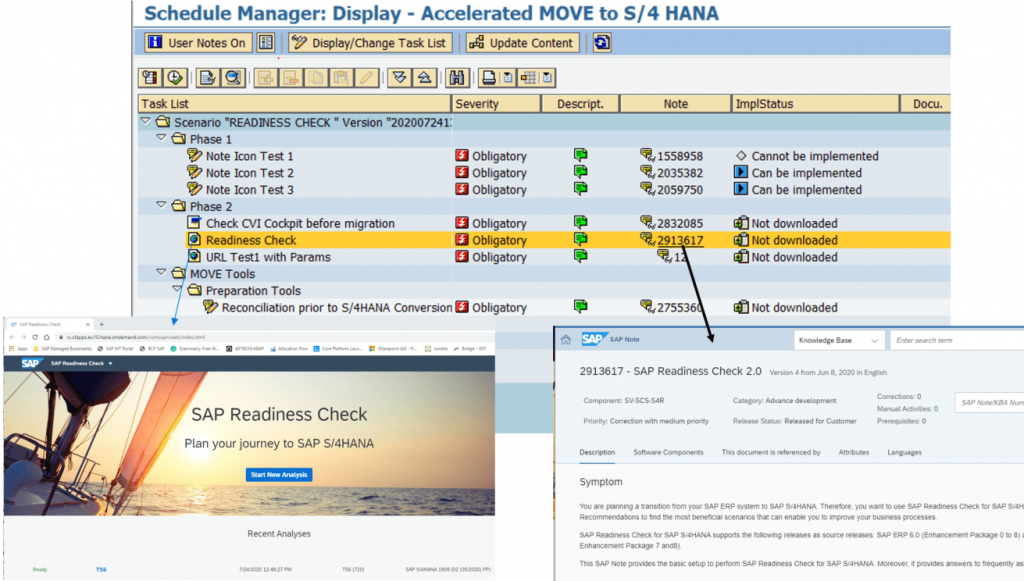Click Not downloaded icon for Check CVI Cockpit row

coord(741,223)
